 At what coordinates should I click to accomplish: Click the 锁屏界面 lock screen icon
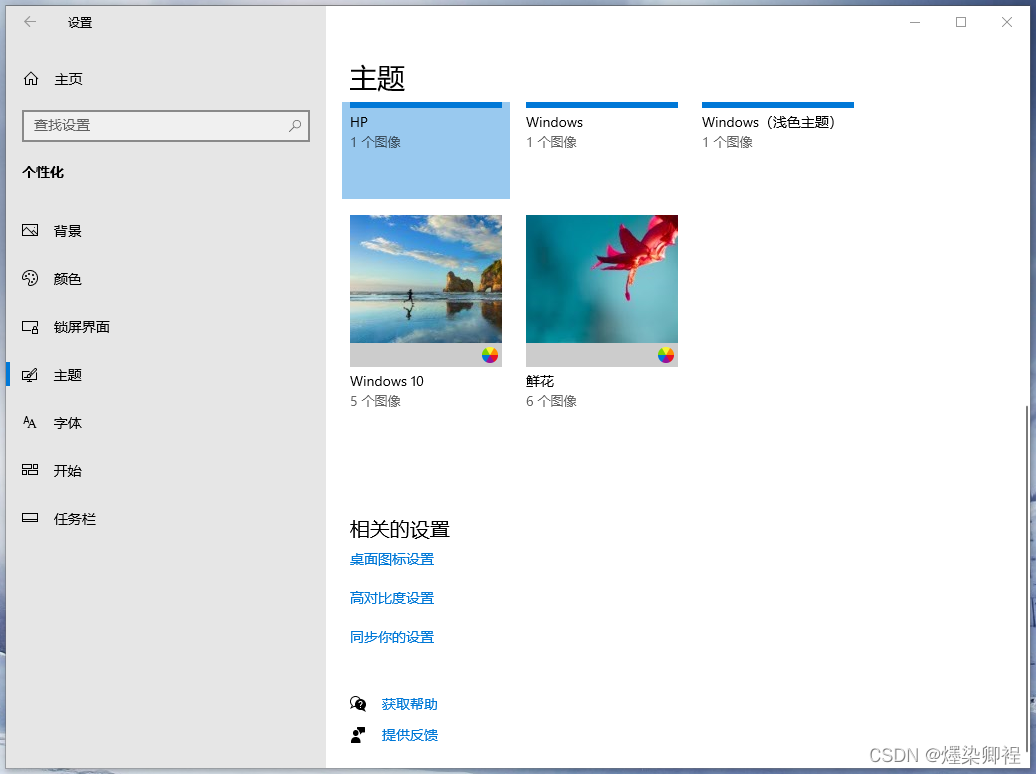click(x=30, y=327)
